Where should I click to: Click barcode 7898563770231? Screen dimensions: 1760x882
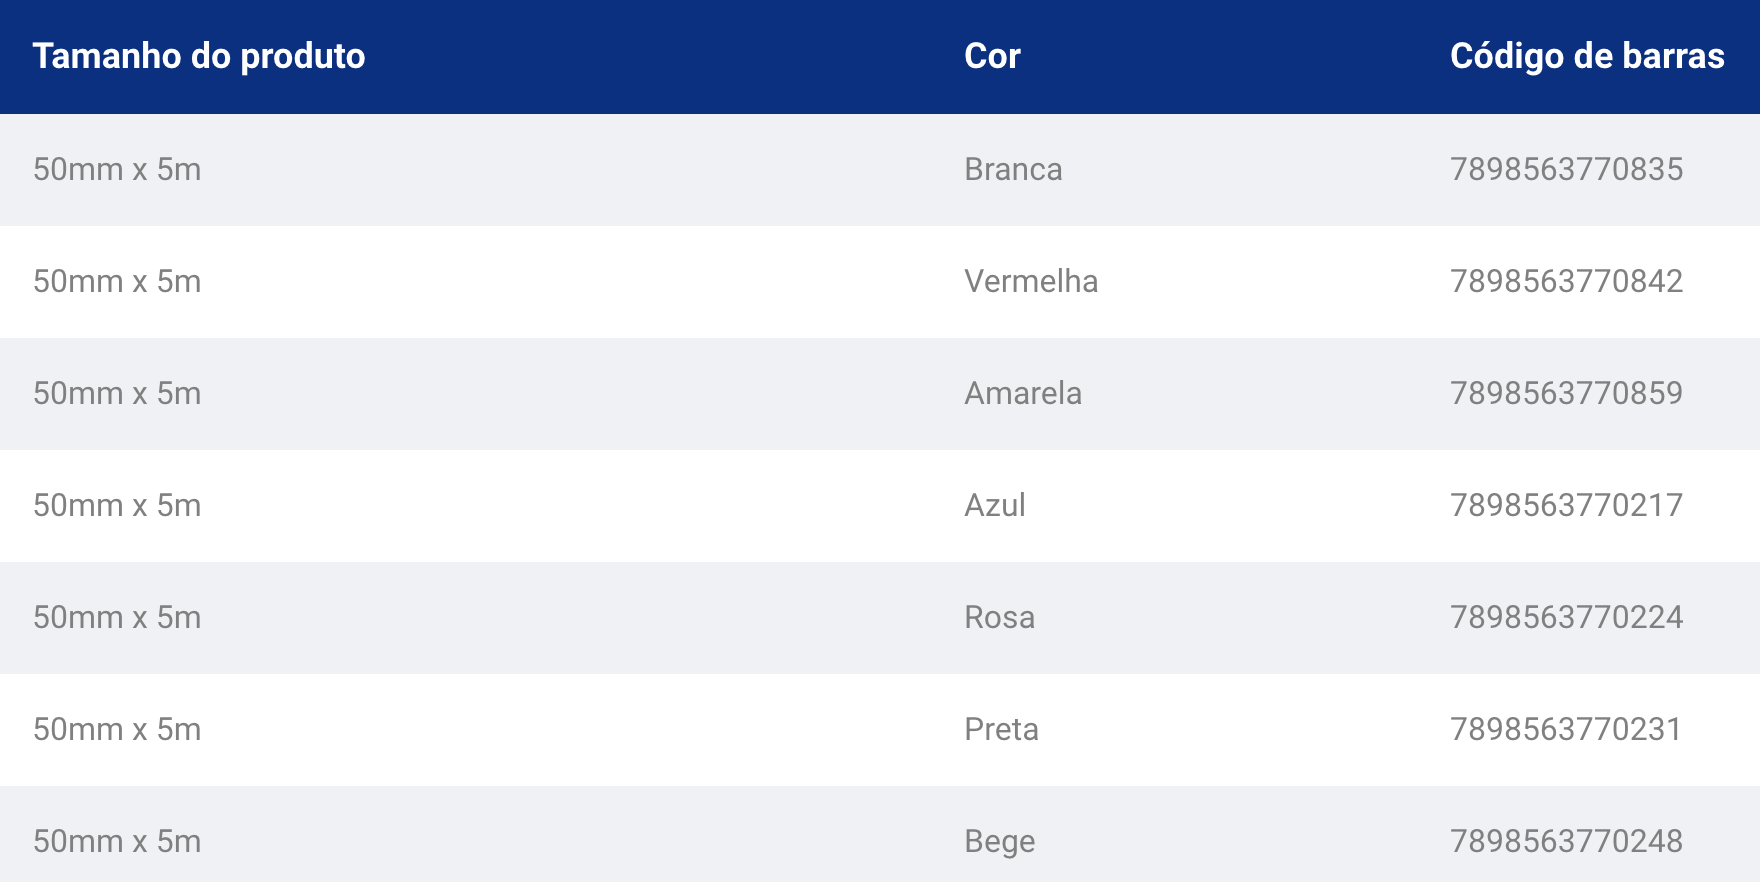(x=1566, y=729)
